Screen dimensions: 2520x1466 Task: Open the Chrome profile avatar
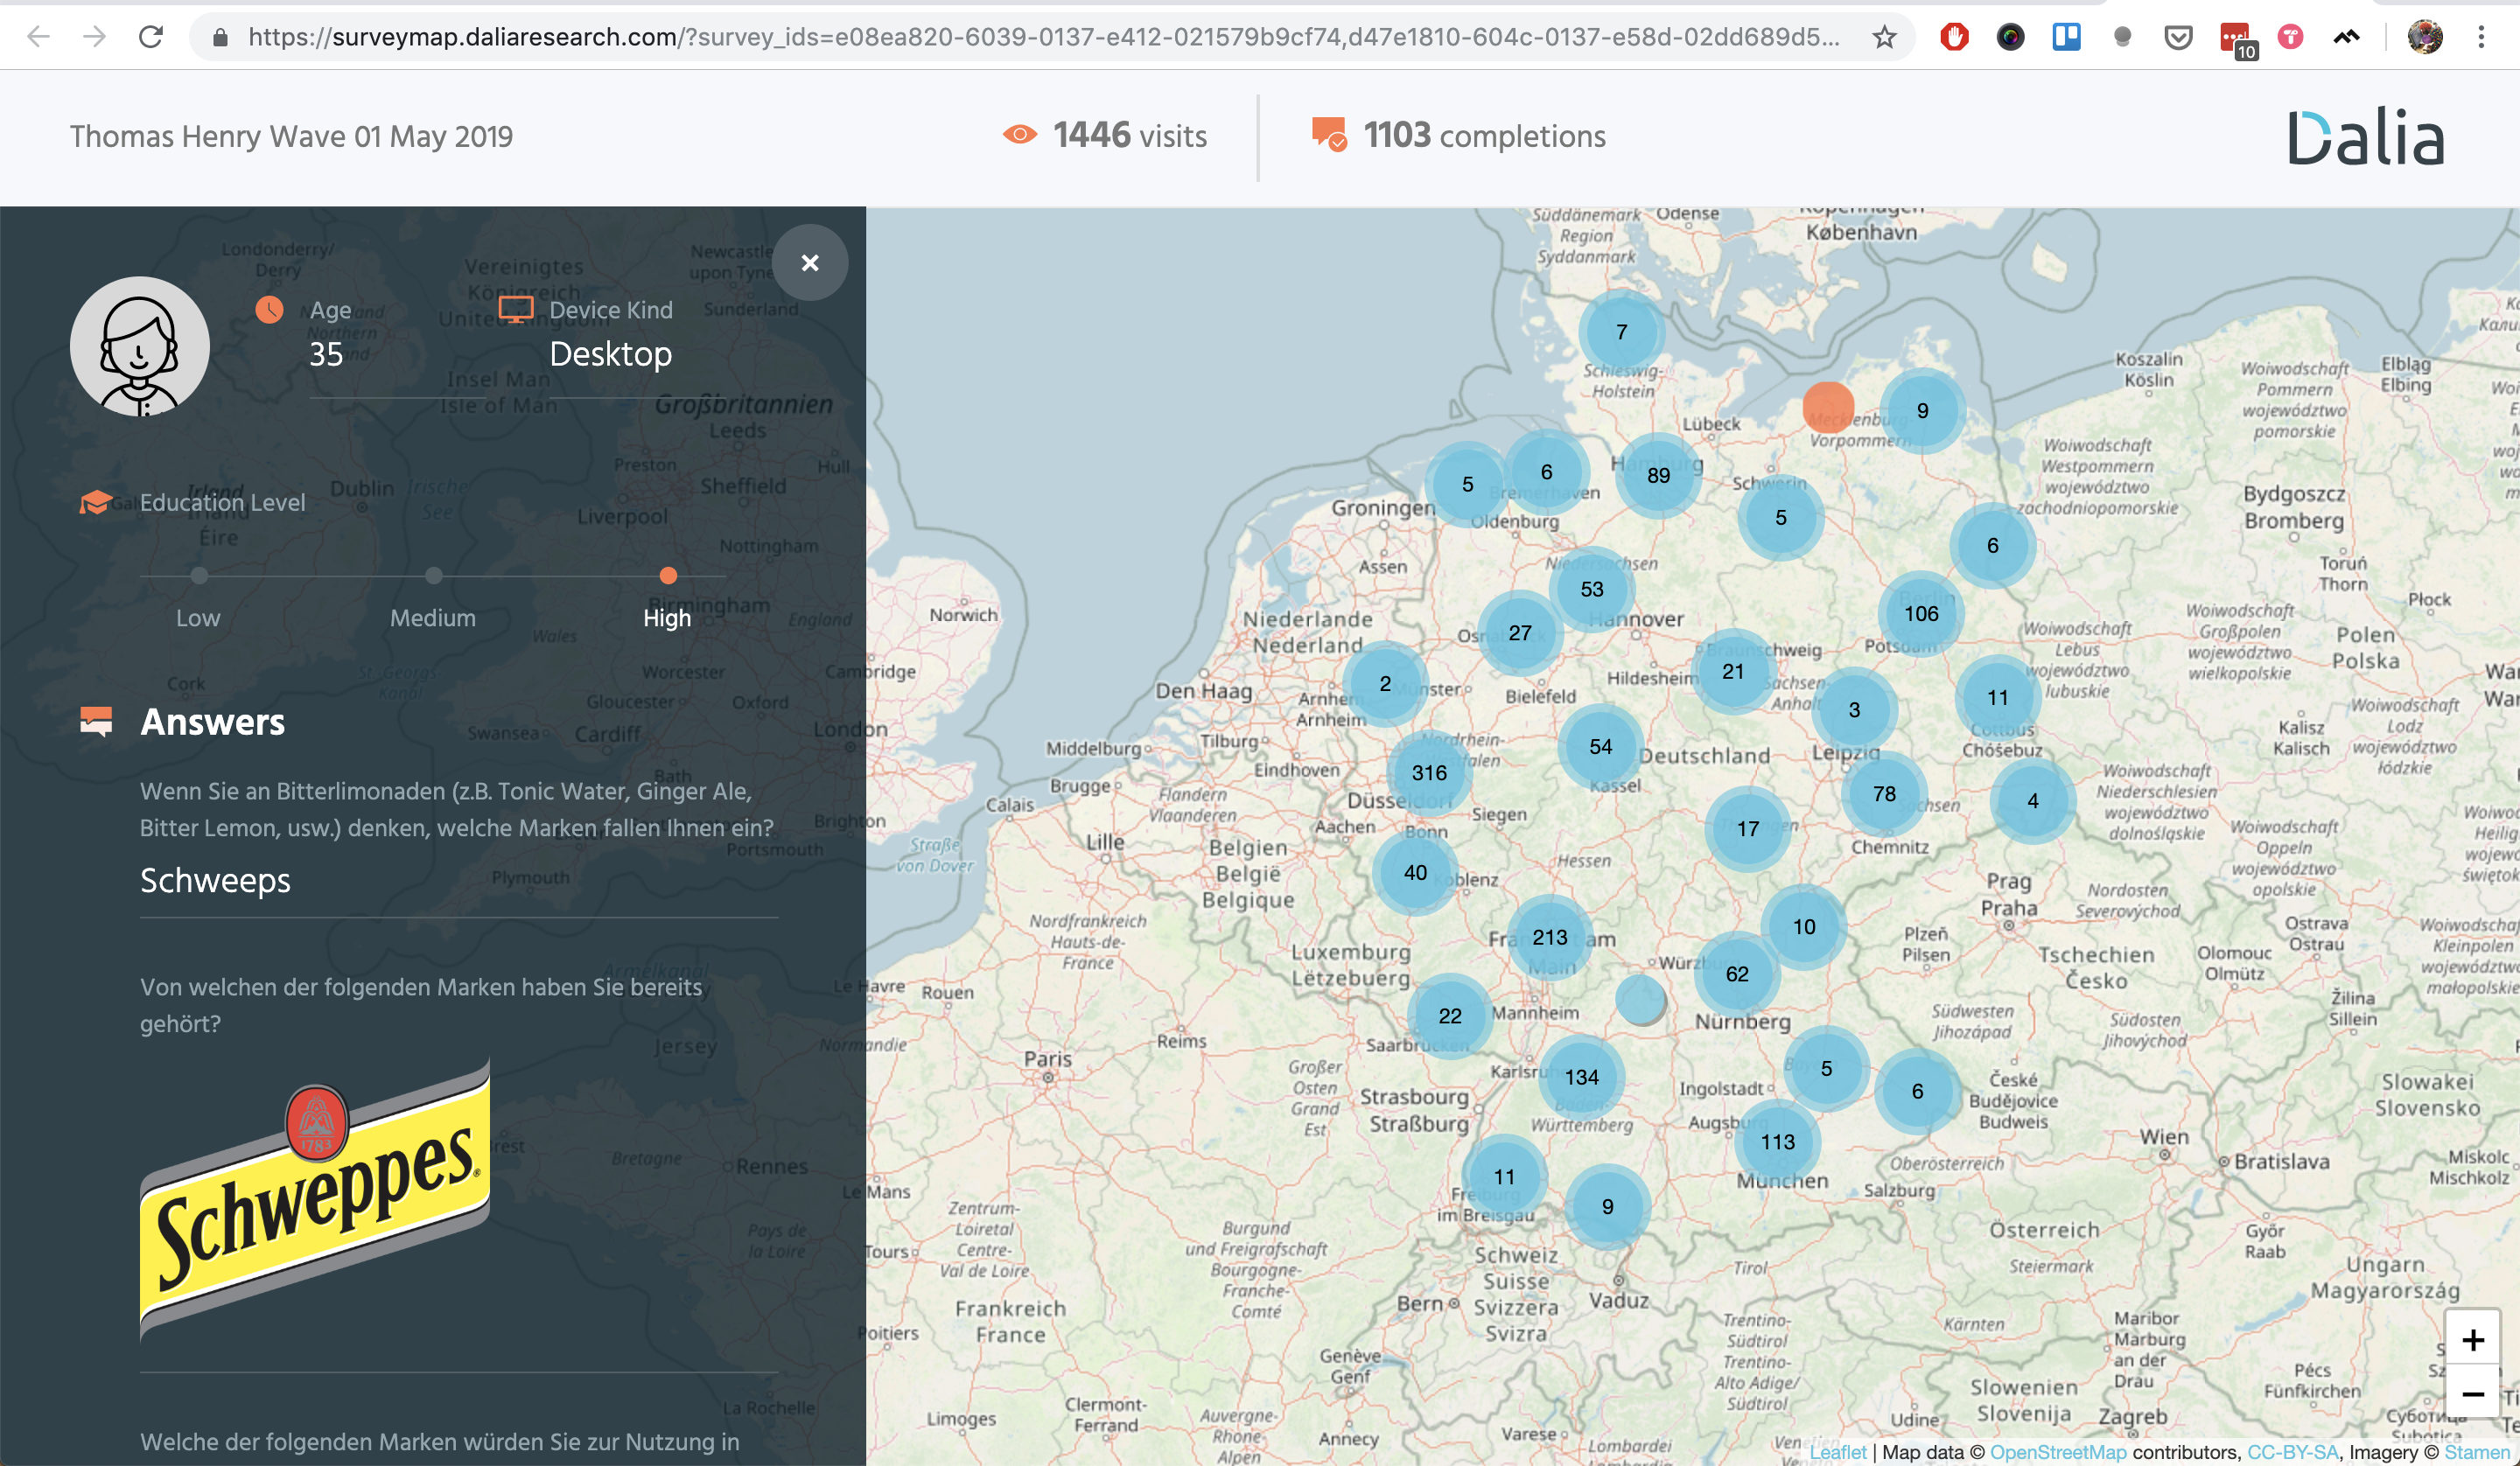tap(2425, 37)
